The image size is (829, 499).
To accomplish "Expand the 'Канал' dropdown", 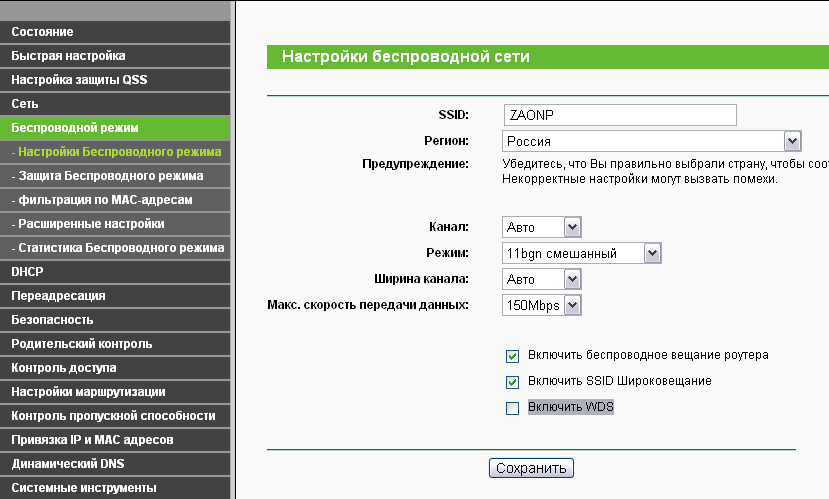I will tap(542, 228).
